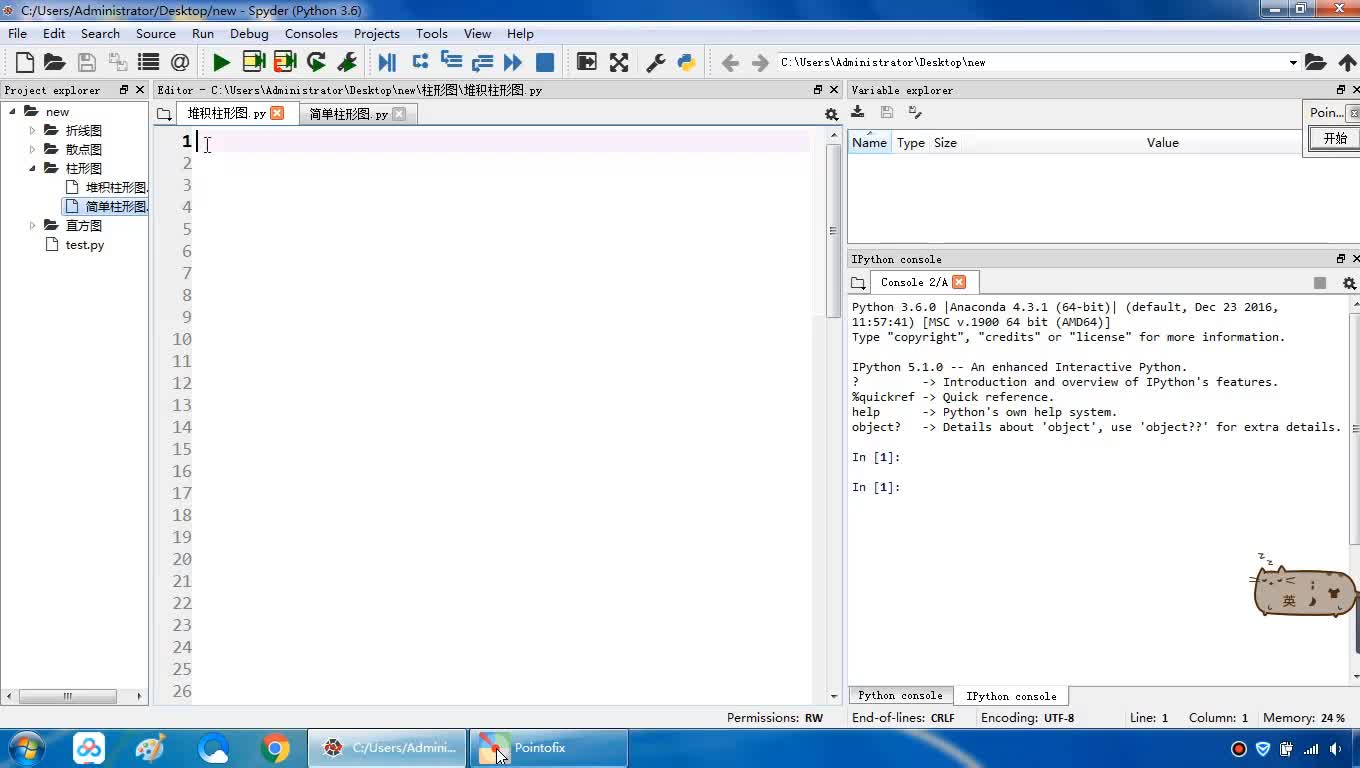Run the file with the green play icon
Screen dimensions: 1360x768
pyautogui.click(x=221, y=62)
